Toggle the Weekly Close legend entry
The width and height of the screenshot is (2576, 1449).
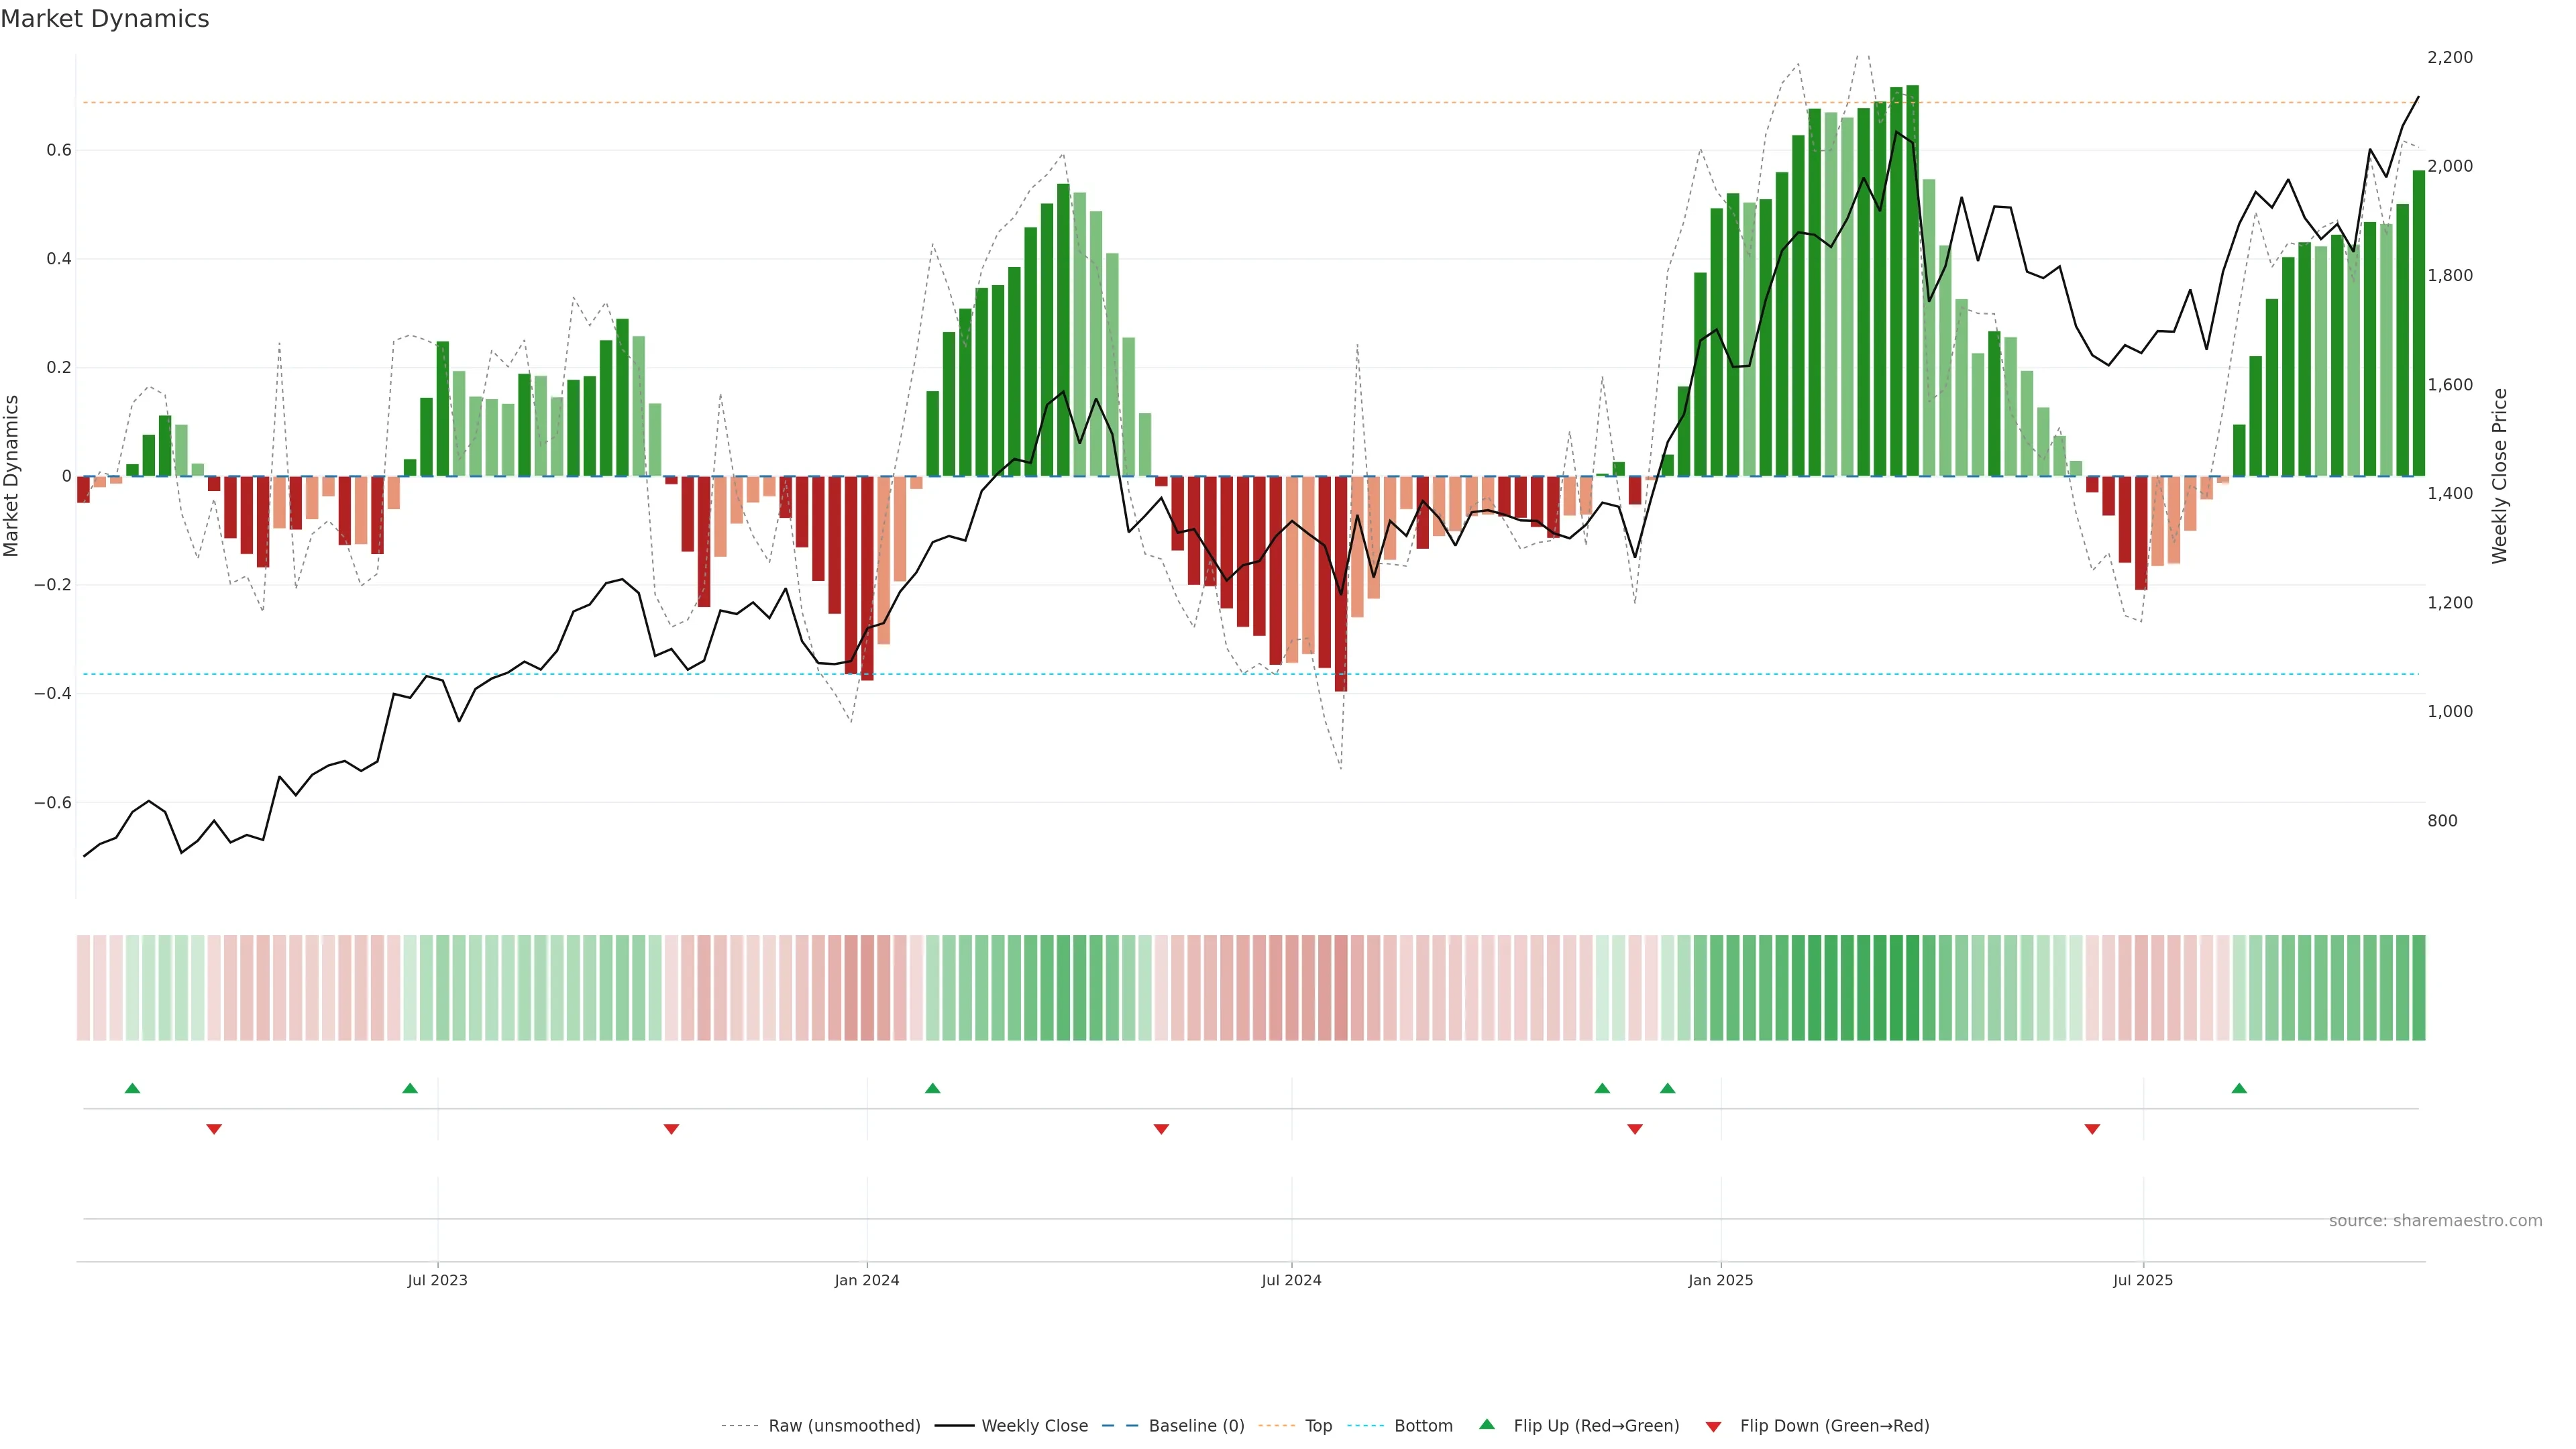pyautogui.click(x=1034, y=1426)
